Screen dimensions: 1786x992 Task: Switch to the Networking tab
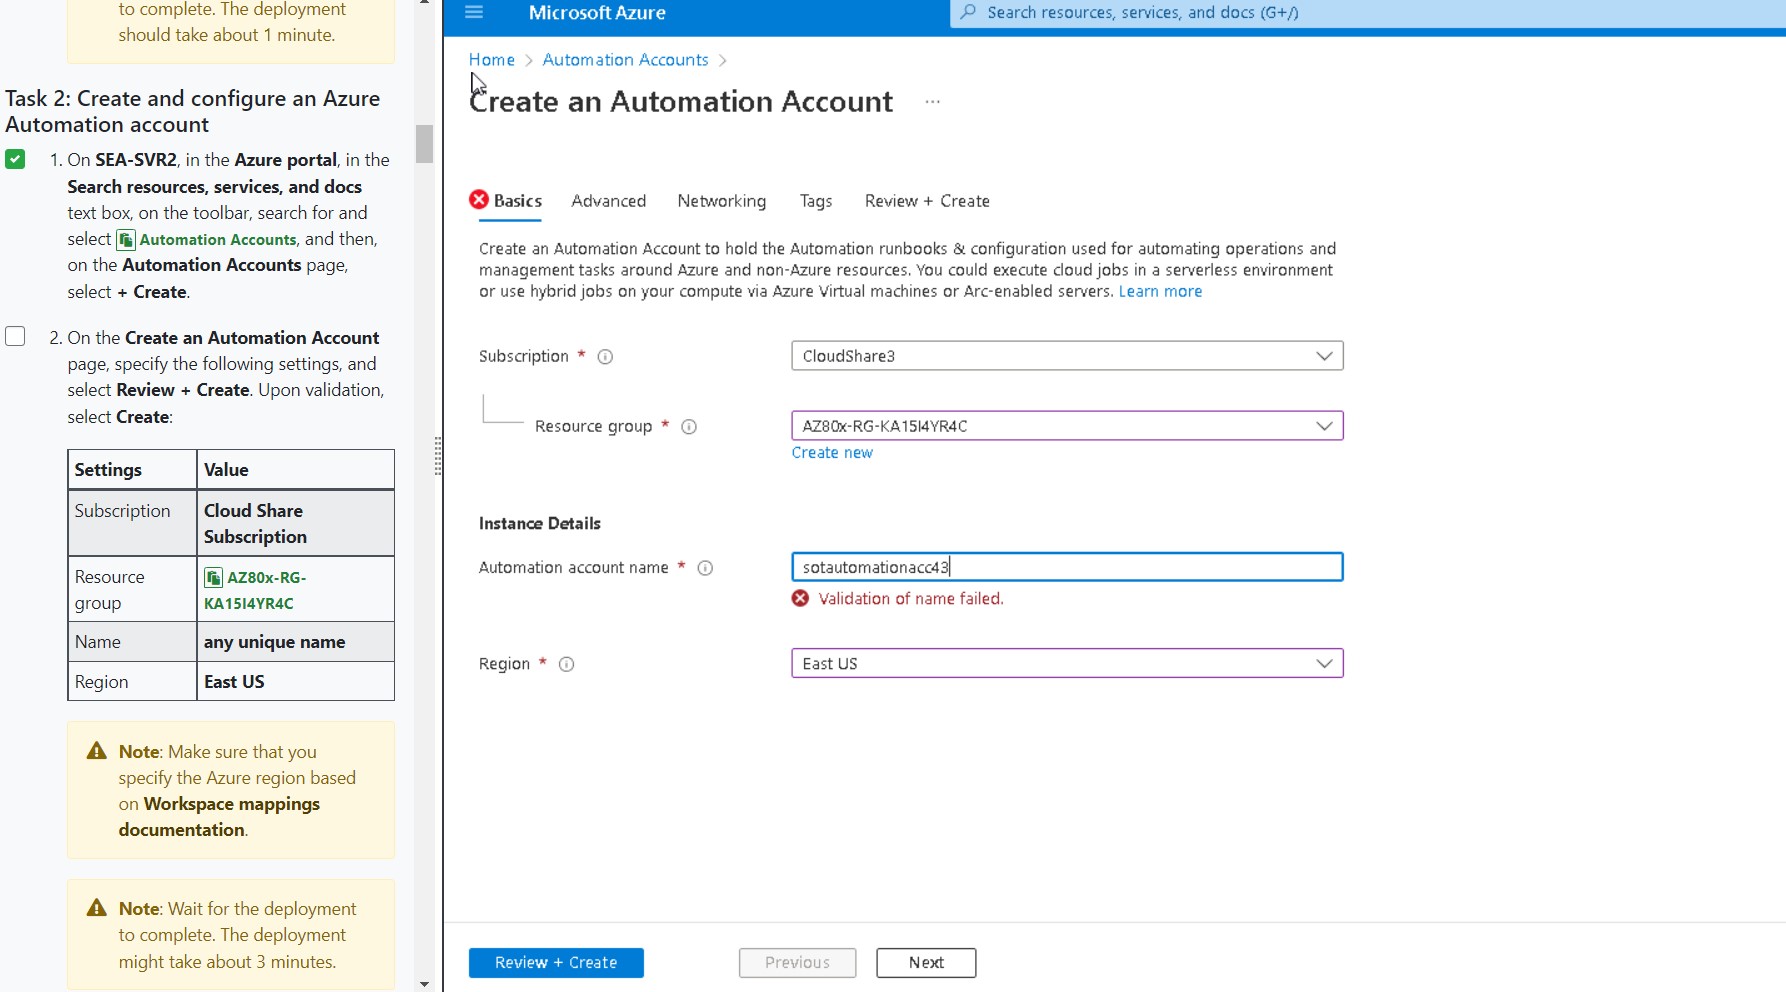click(x=721, y=201)
